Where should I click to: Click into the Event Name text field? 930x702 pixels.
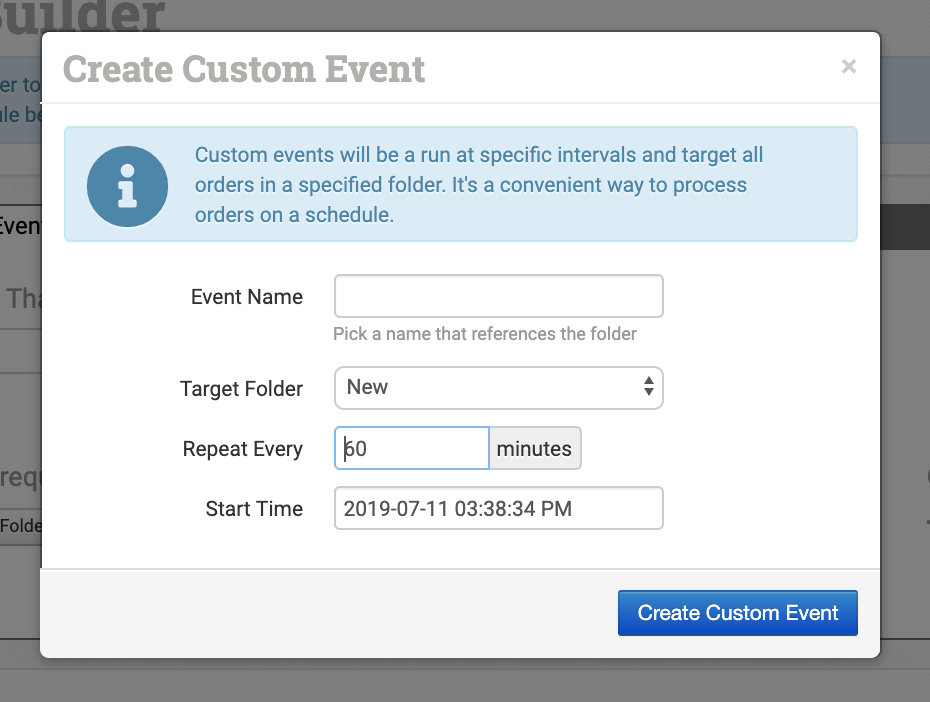coord(498,297)
